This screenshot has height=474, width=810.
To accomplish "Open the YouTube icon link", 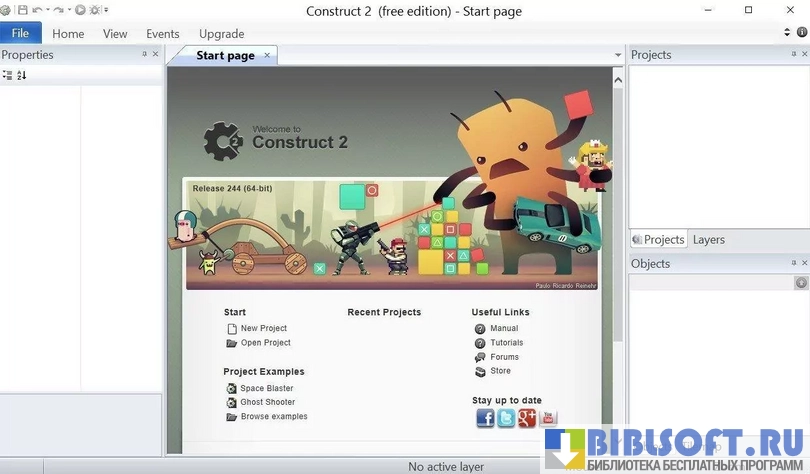I will click(548, 418).
